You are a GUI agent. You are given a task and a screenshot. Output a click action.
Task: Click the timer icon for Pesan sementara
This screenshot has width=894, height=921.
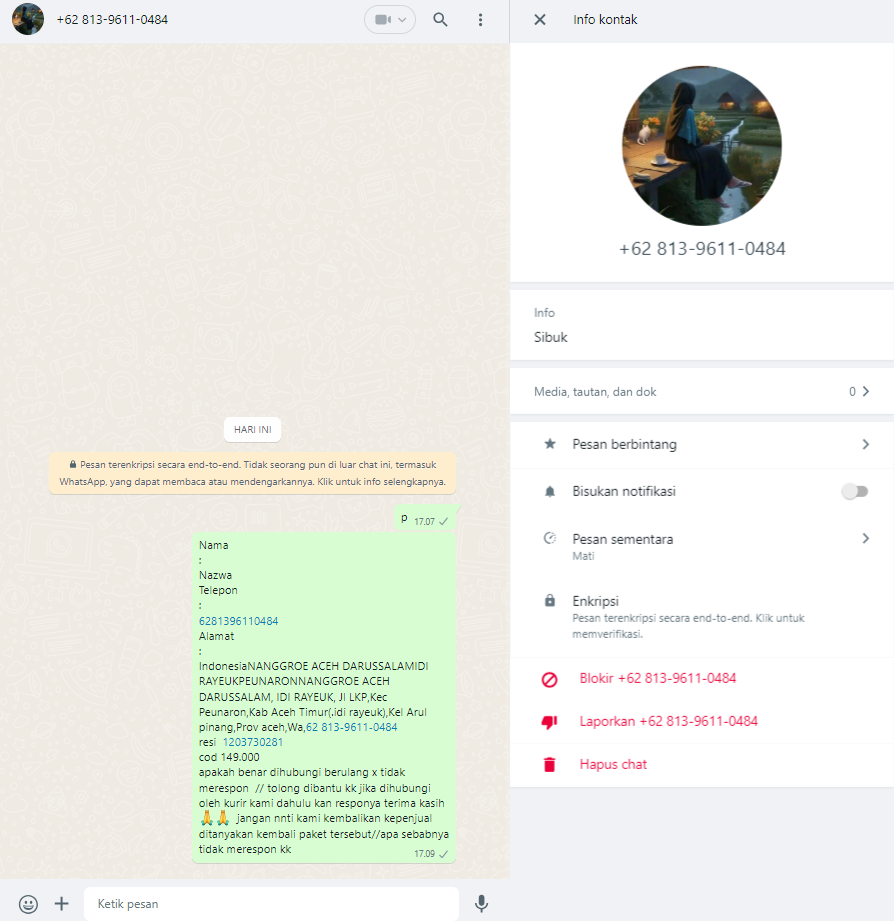coord(550,538)
